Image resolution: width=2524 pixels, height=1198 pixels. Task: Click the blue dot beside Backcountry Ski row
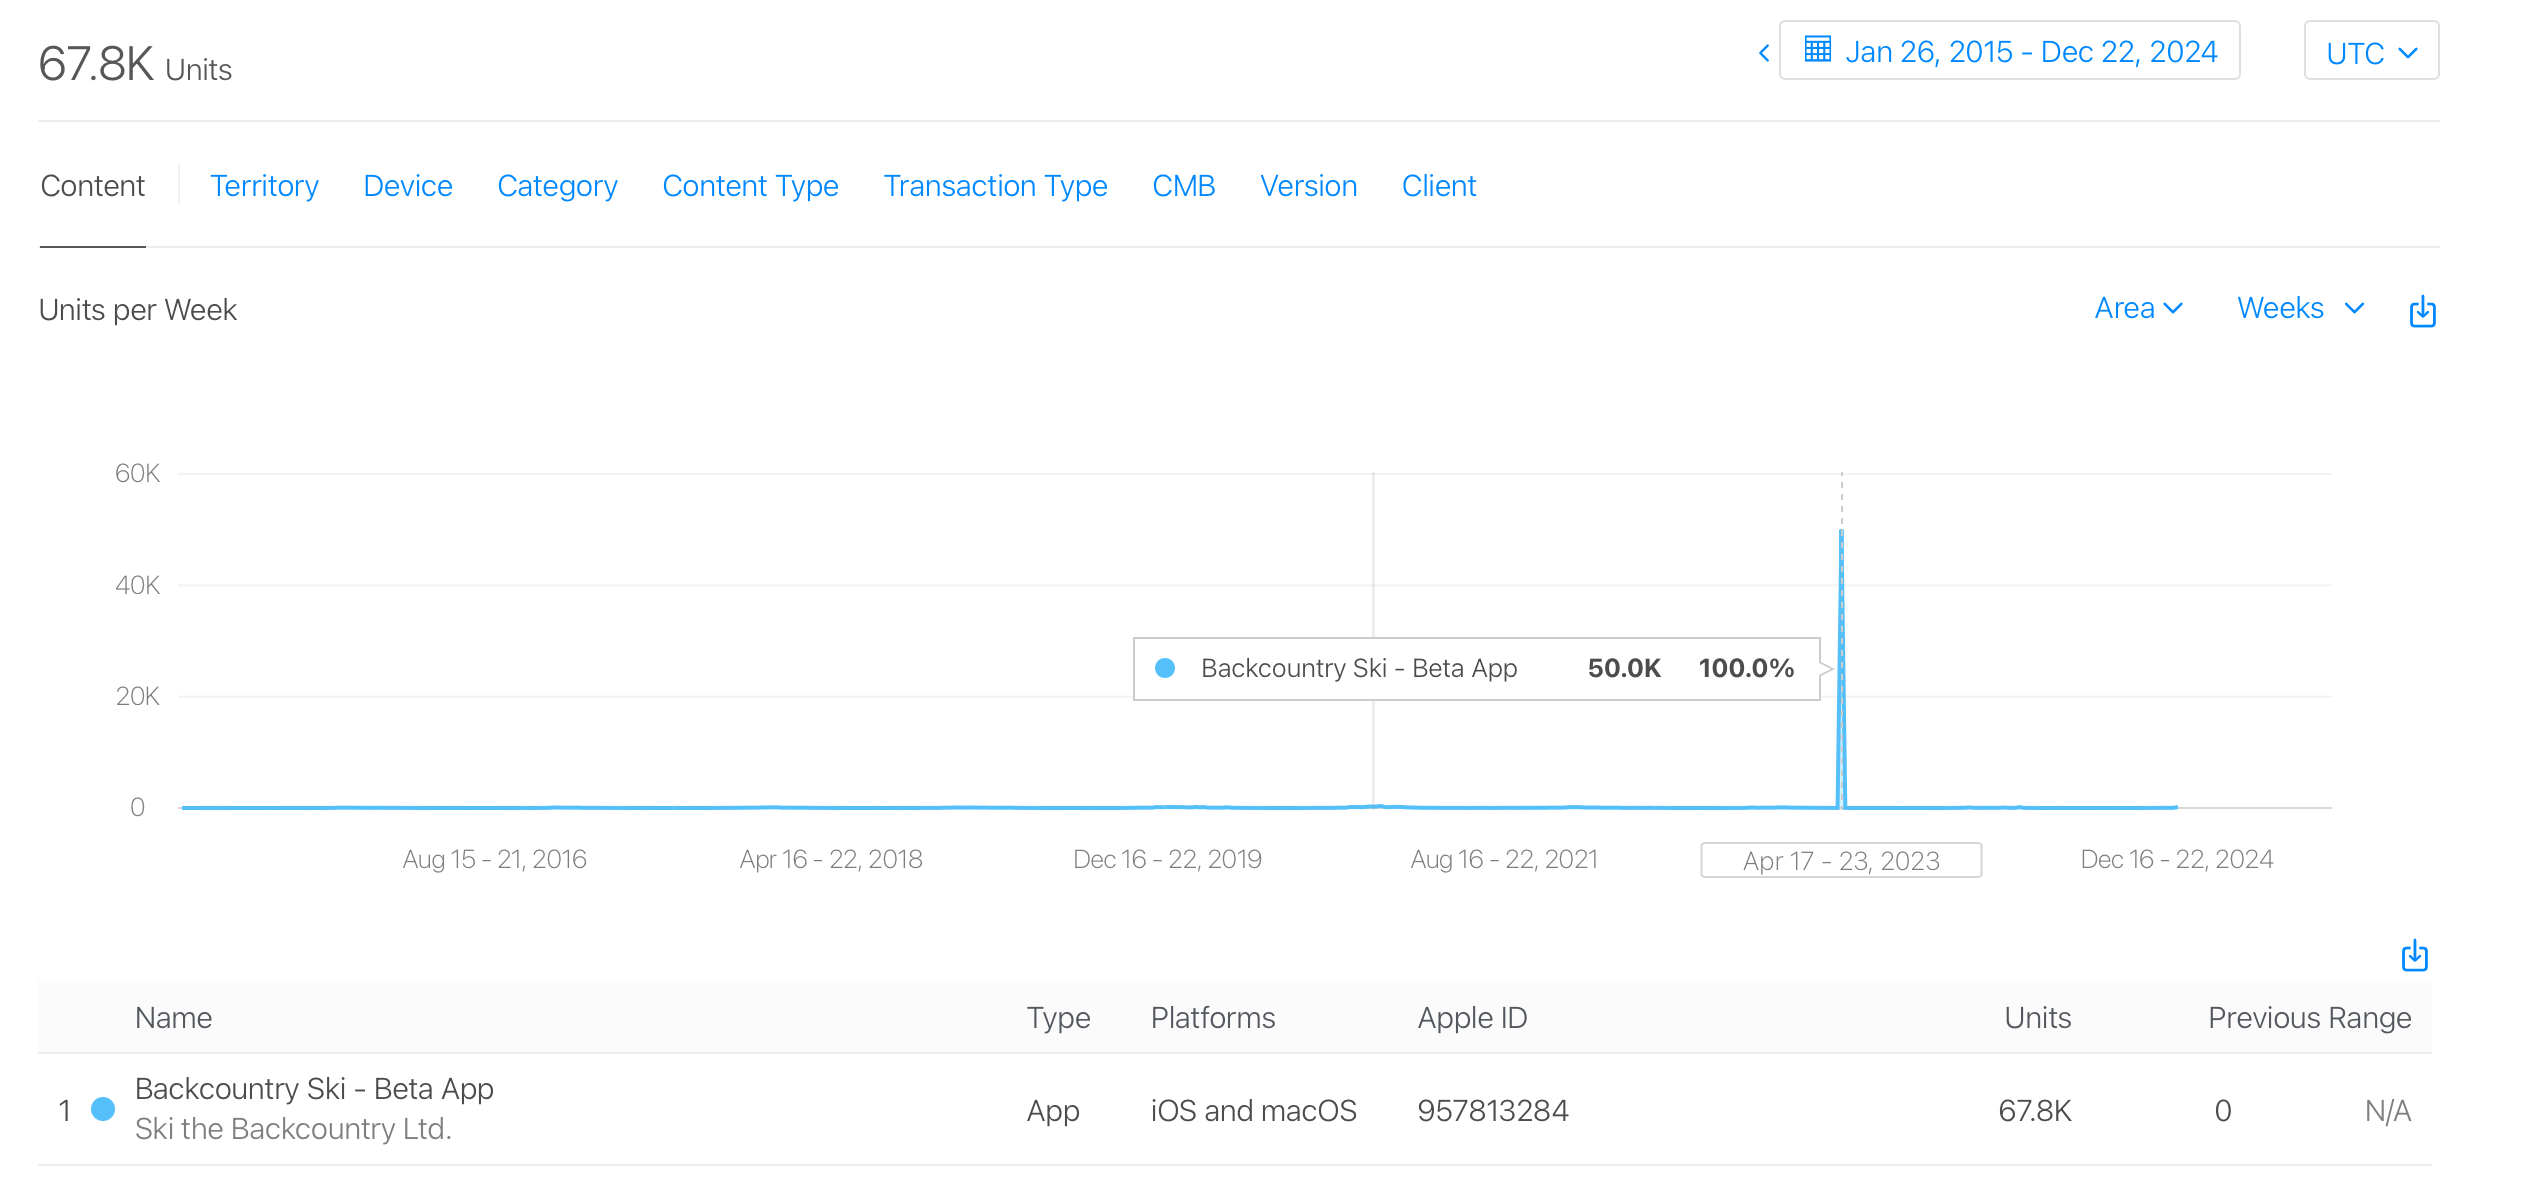(103, 1109)
